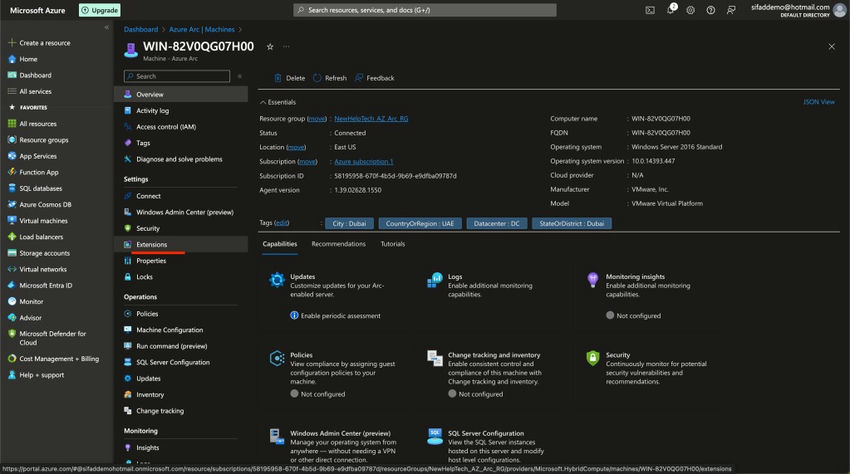The height and width of the screenshot is (474, 850).
Task: Open Cloud Shell from the top bar
Action: (650, 10)
